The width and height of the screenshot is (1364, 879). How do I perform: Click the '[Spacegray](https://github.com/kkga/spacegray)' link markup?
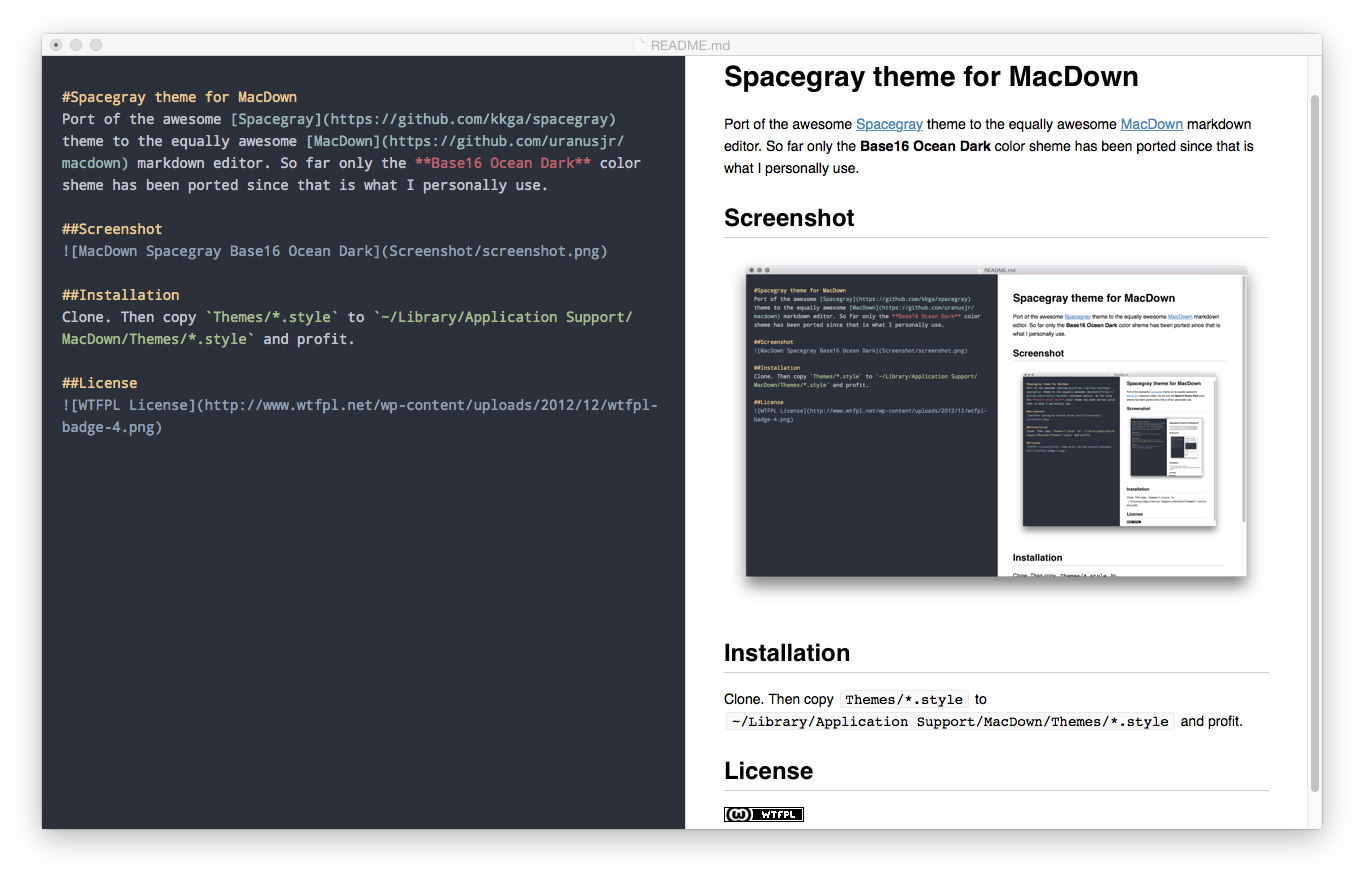[x=423, y=119]
